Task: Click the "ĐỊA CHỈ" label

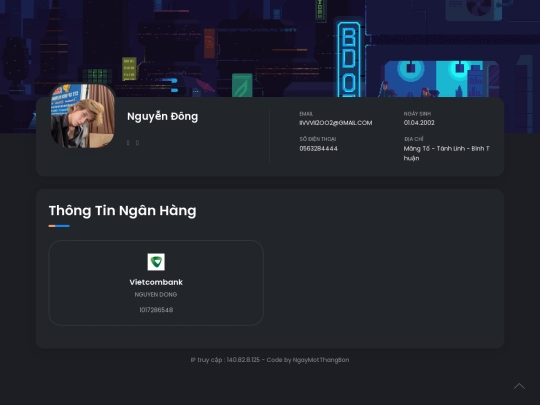Action: coord(414,139)
